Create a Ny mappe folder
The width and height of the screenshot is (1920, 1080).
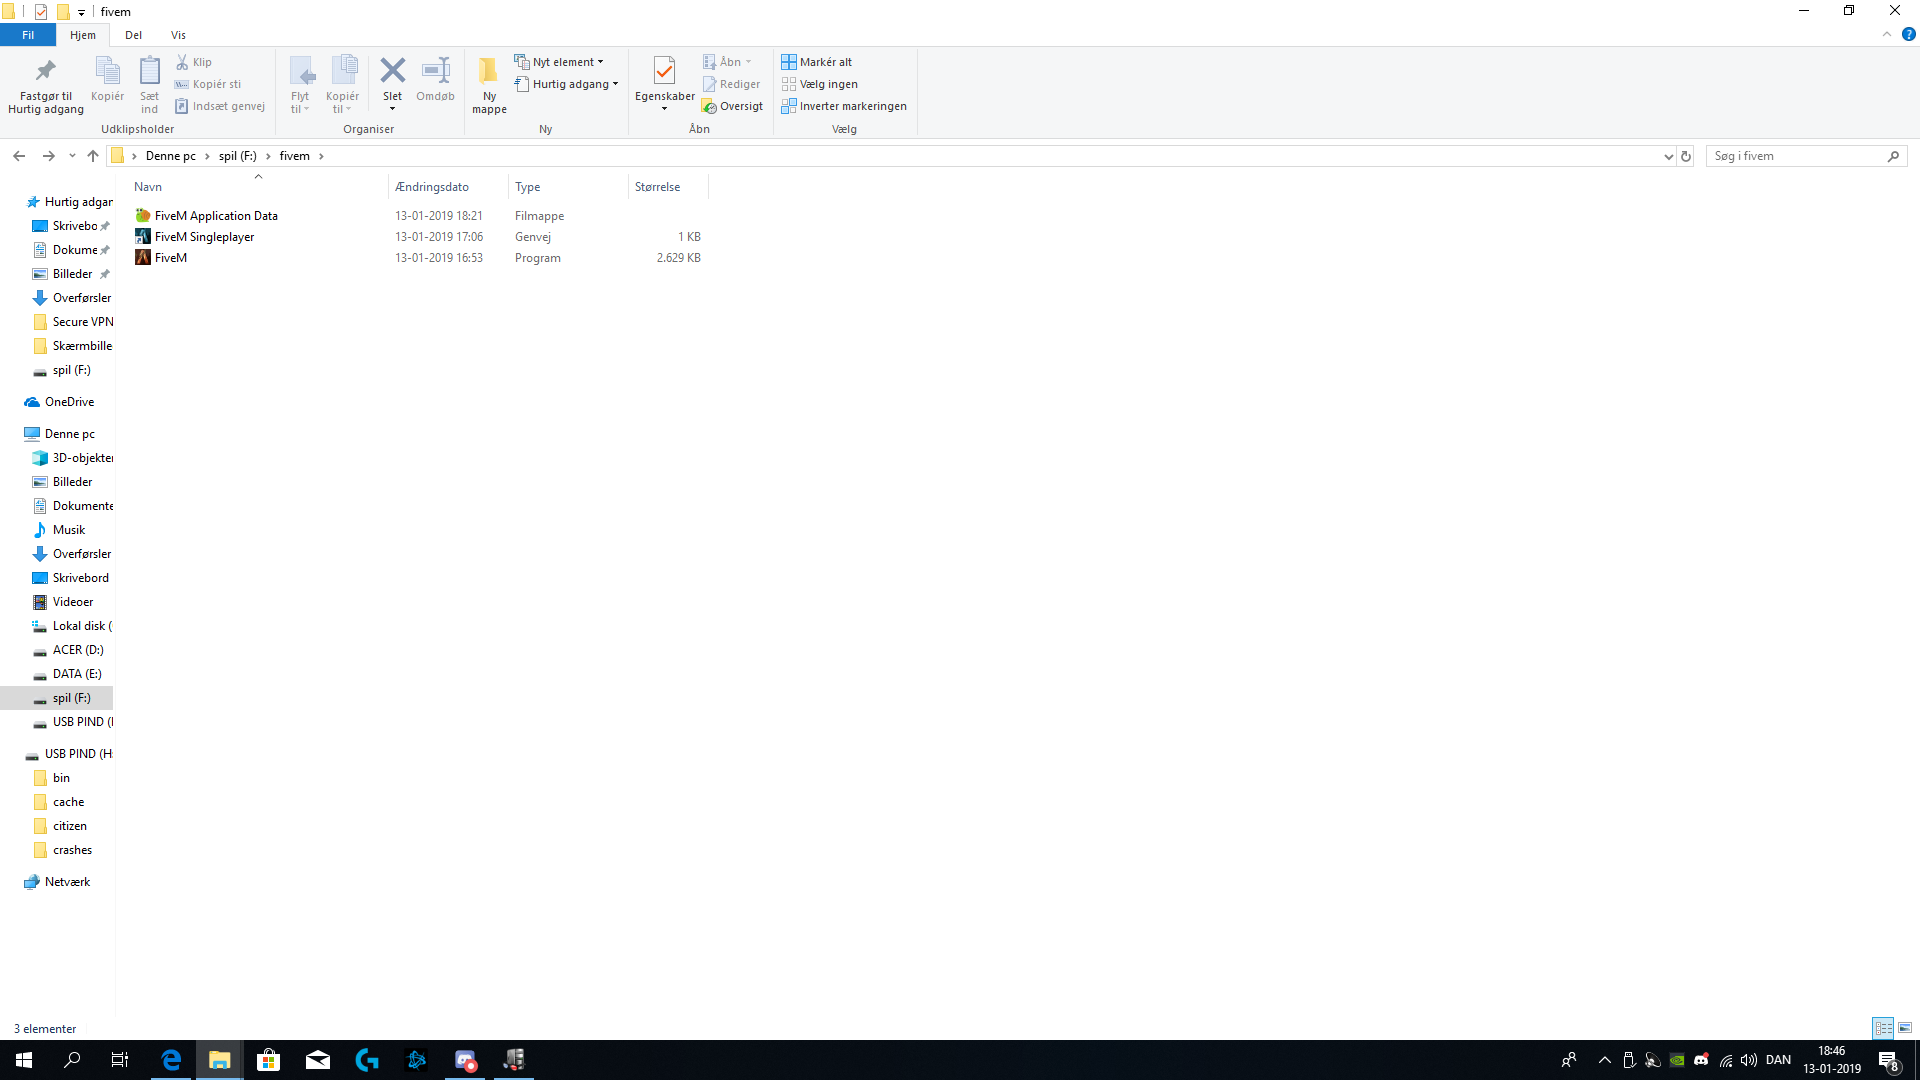pyautogui.click(x=489, y=85)
